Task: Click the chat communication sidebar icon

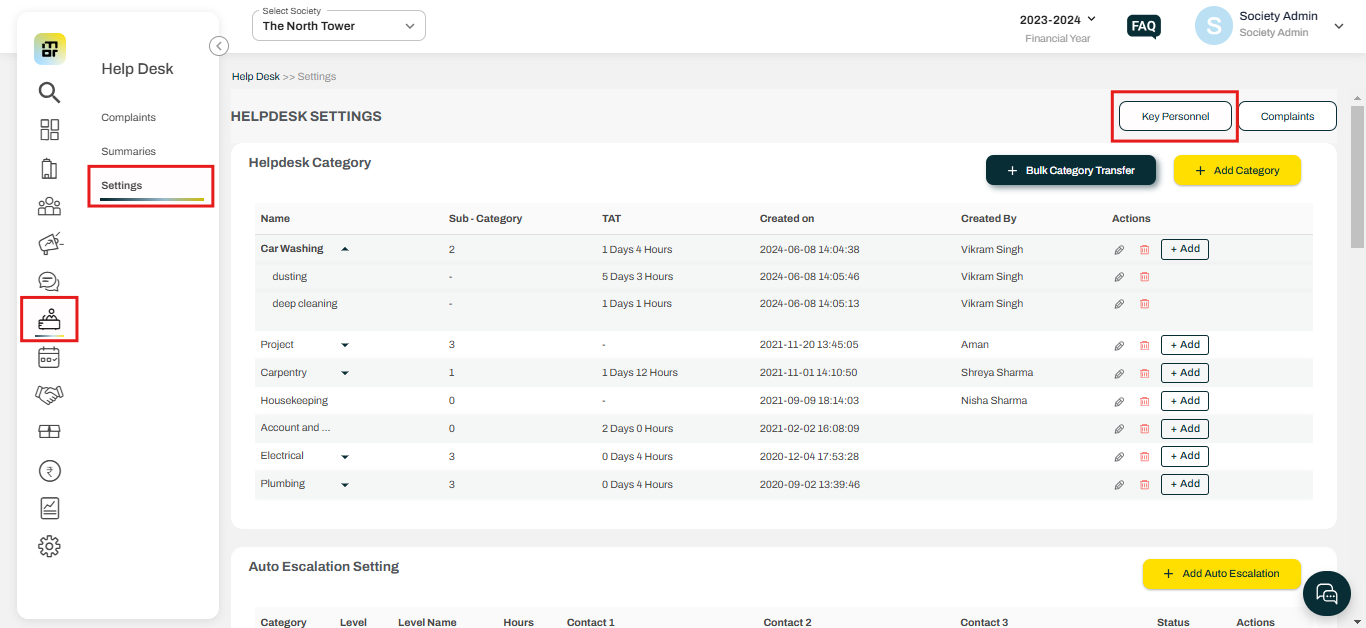Action: click(49, 281)
